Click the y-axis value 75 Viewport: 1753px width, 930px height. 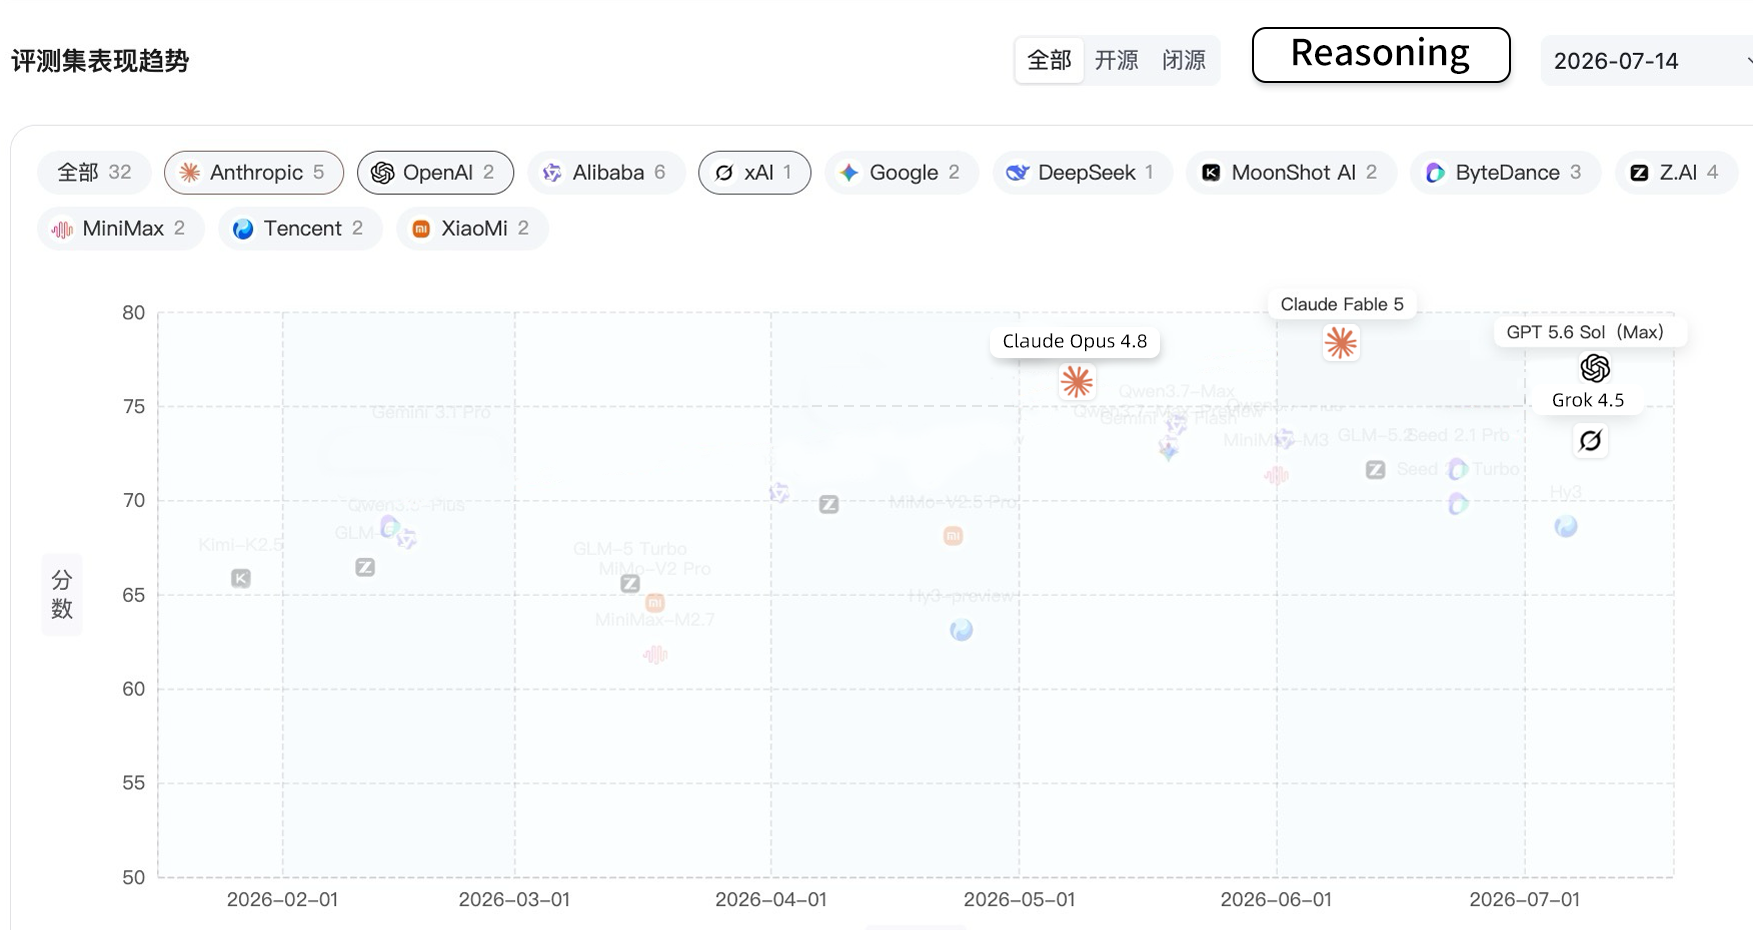point(134,406)
